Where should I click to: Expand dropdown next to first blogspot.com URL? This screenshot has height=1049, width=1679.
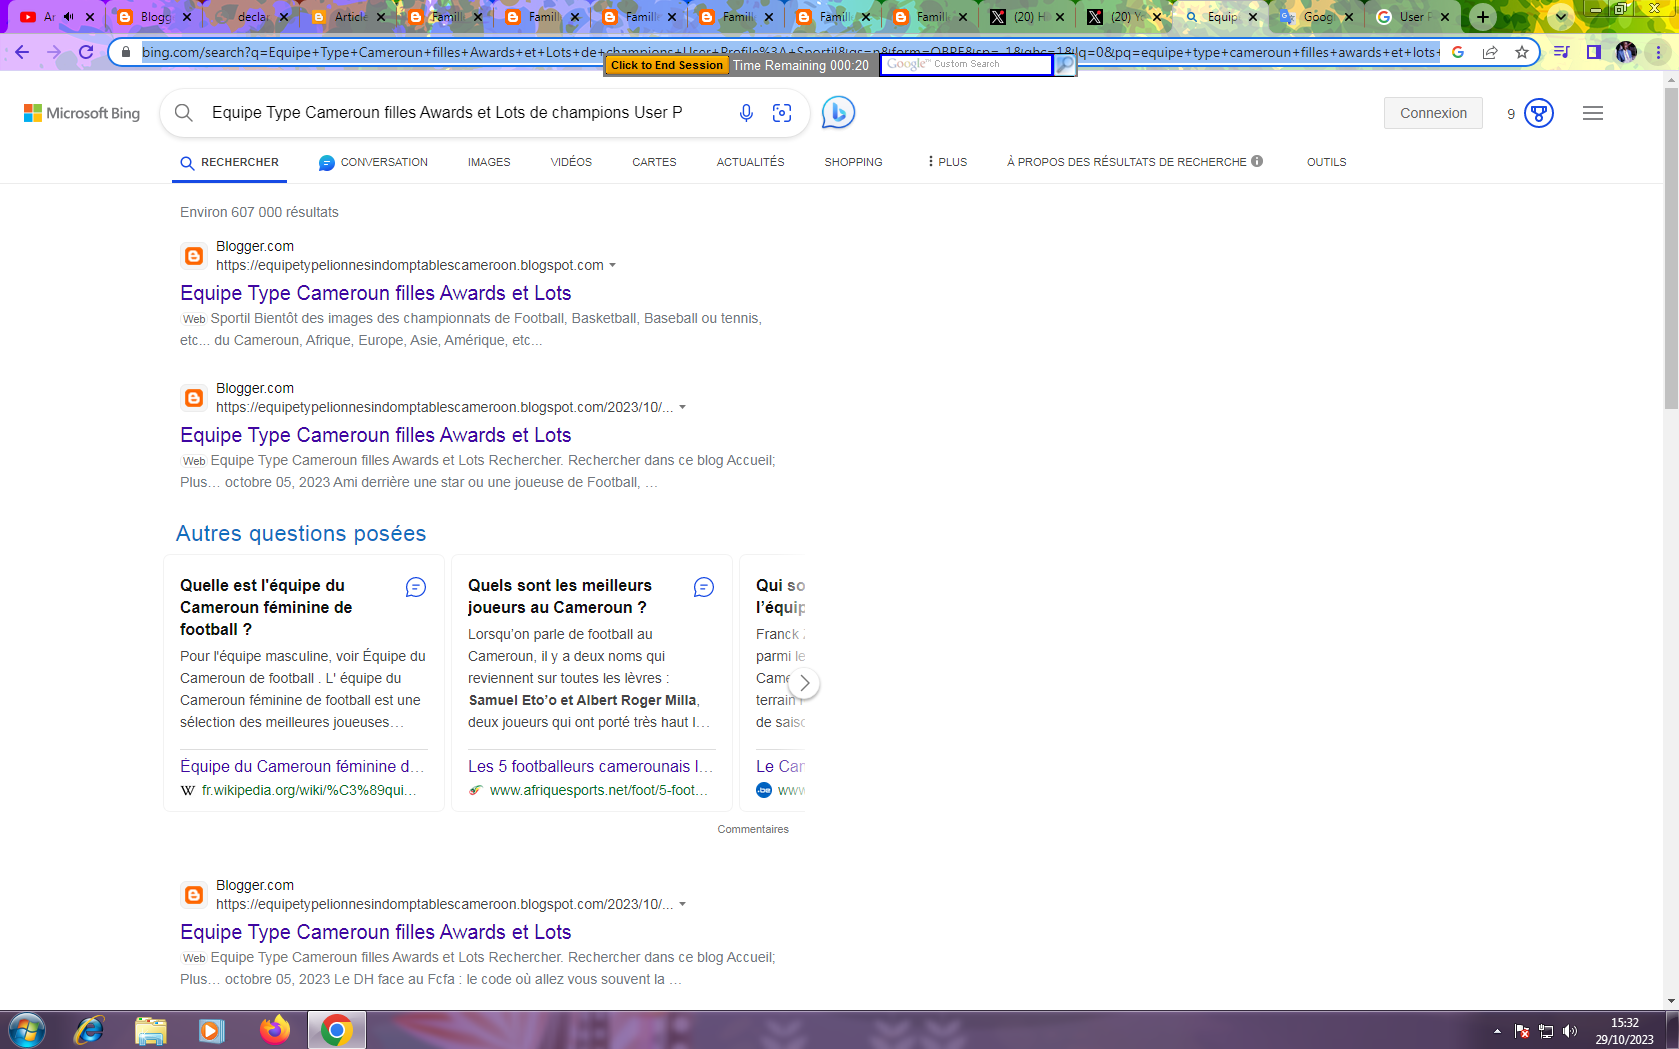click(613, 266)
